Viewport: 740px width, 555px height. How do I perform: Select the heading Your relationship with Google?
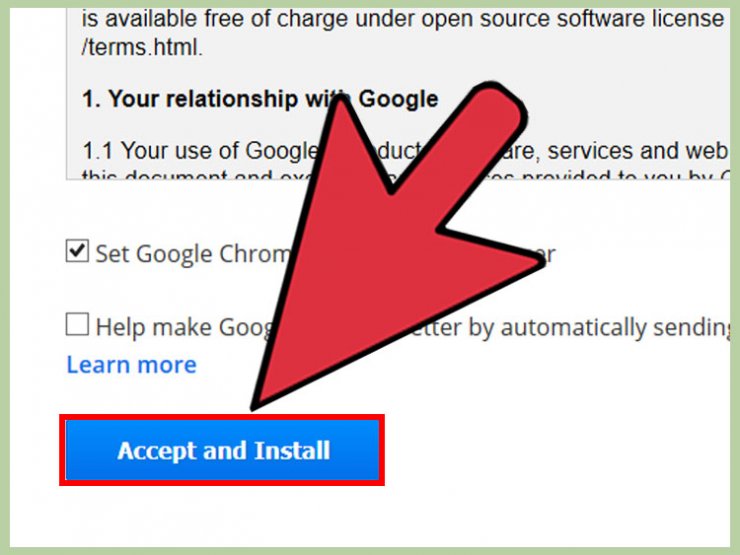[x=260, y=99]
